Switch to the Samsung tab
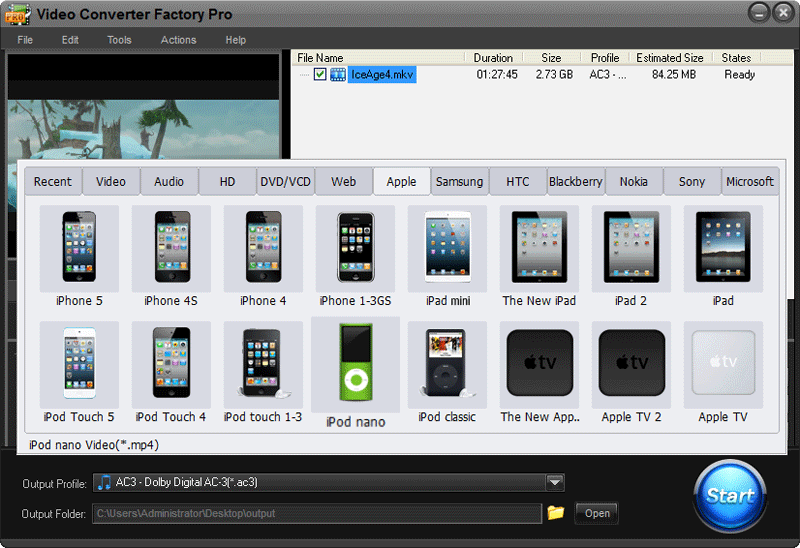Screen dimensions: 800x548 (x=460, y=182)
